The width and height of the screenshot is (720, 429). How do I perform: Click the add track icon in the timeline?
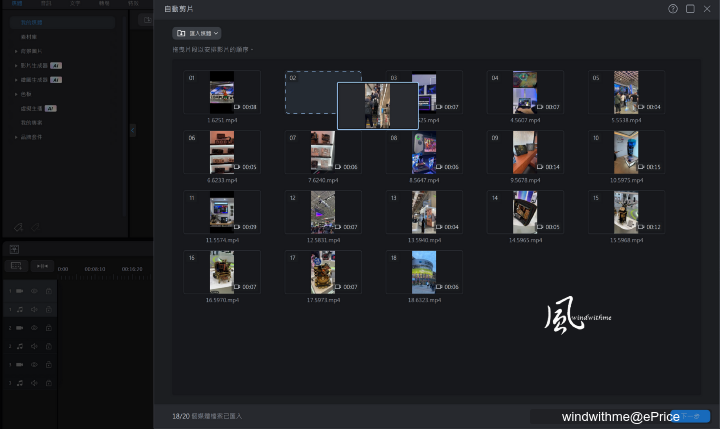pos(16,266)
